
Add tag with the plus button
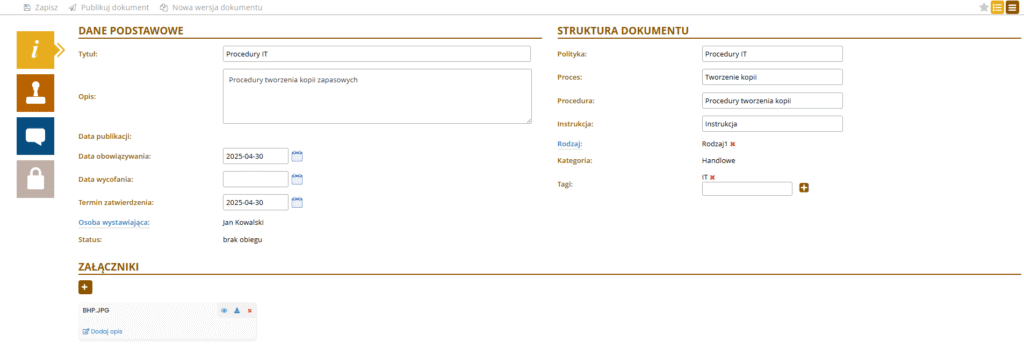pyautogui.click(x=804, y=188)
